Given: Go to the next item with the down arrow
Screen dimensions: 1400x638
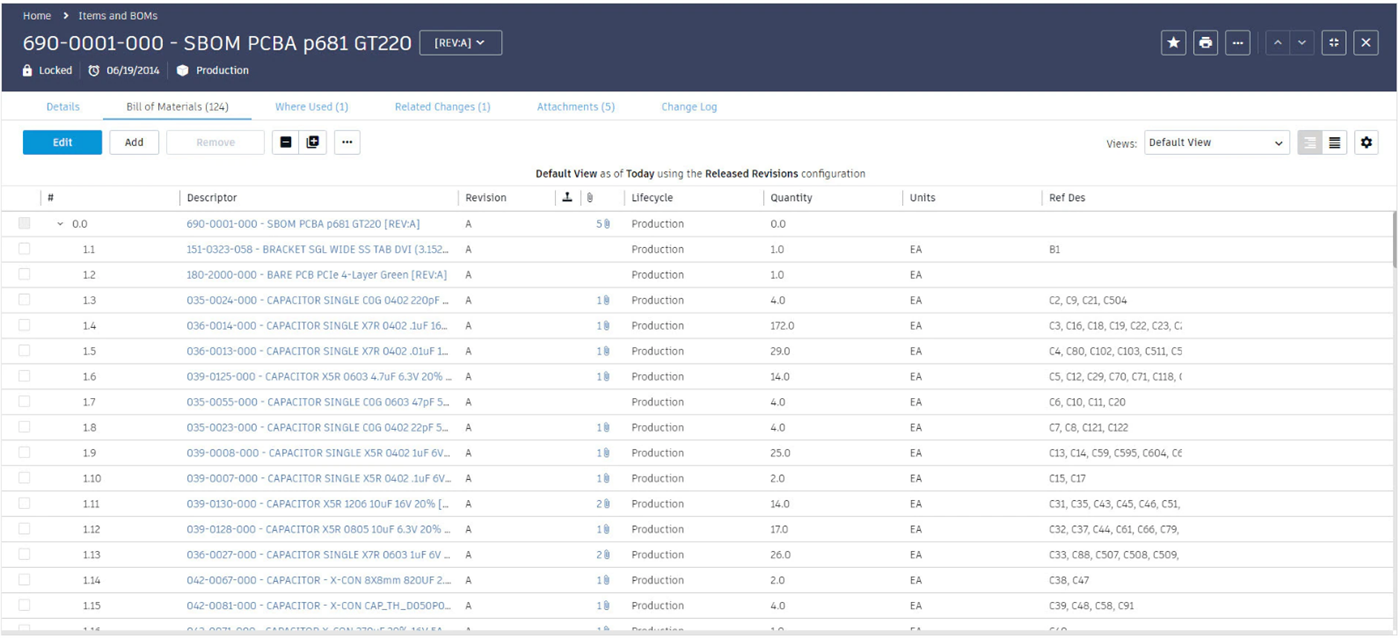Looking at the screenshot, I should coord(1301,43).
